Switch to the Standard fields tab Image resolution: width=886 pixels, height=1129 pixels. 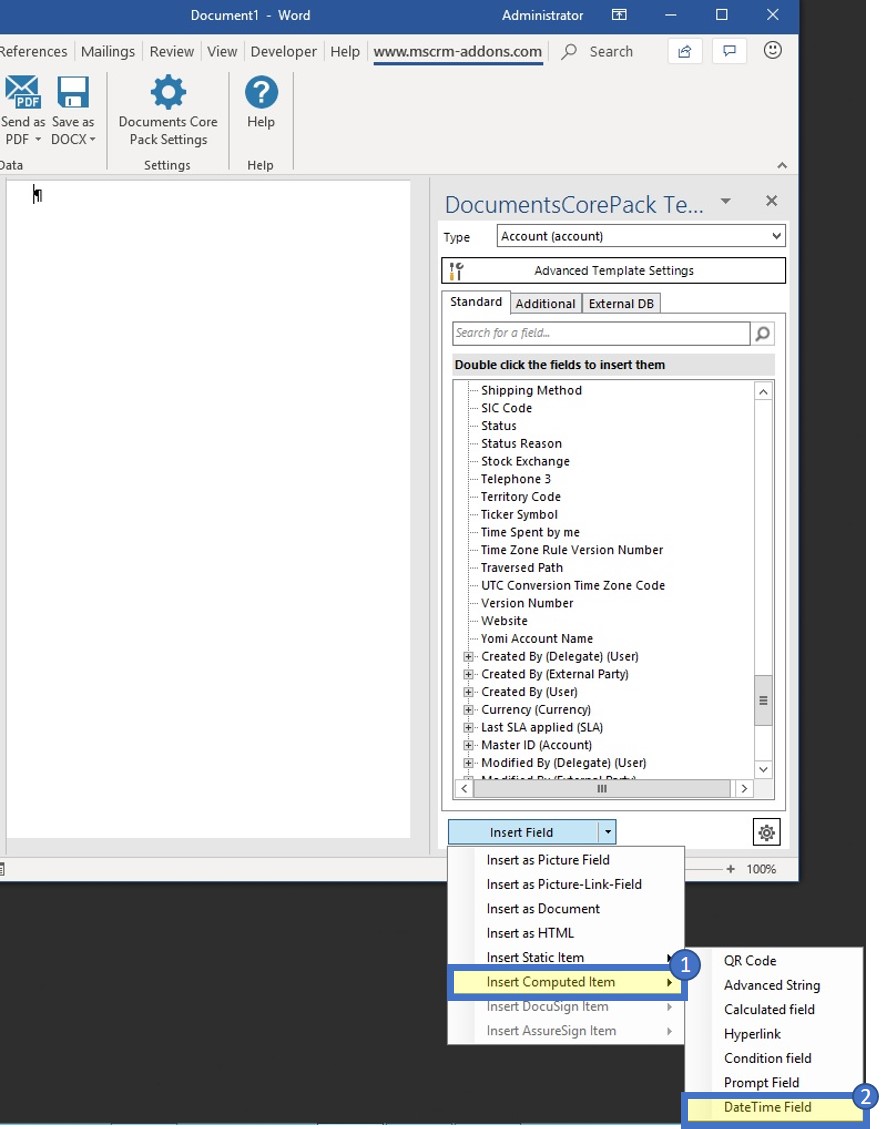[x=476, y=302]
